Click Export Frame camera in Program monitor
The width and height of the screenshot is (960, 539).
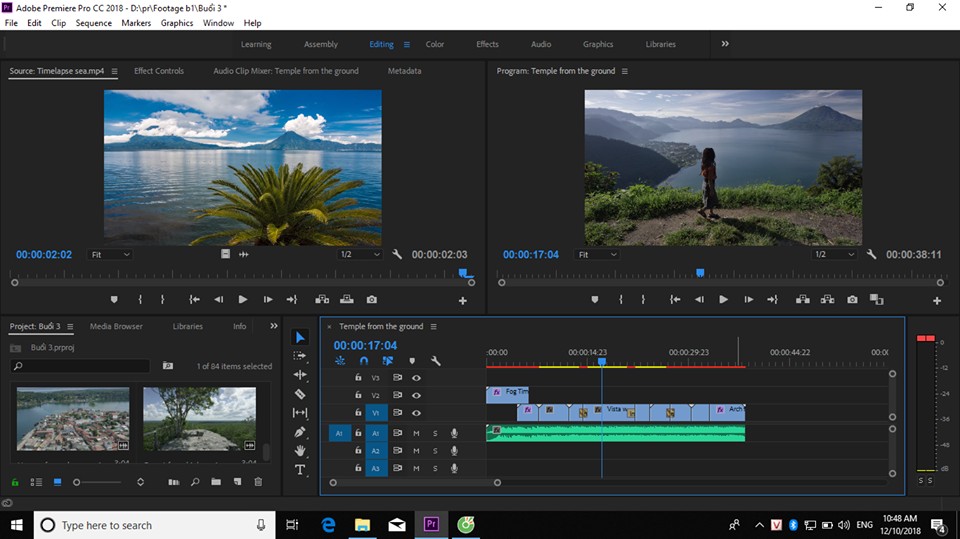click(852, 300)
